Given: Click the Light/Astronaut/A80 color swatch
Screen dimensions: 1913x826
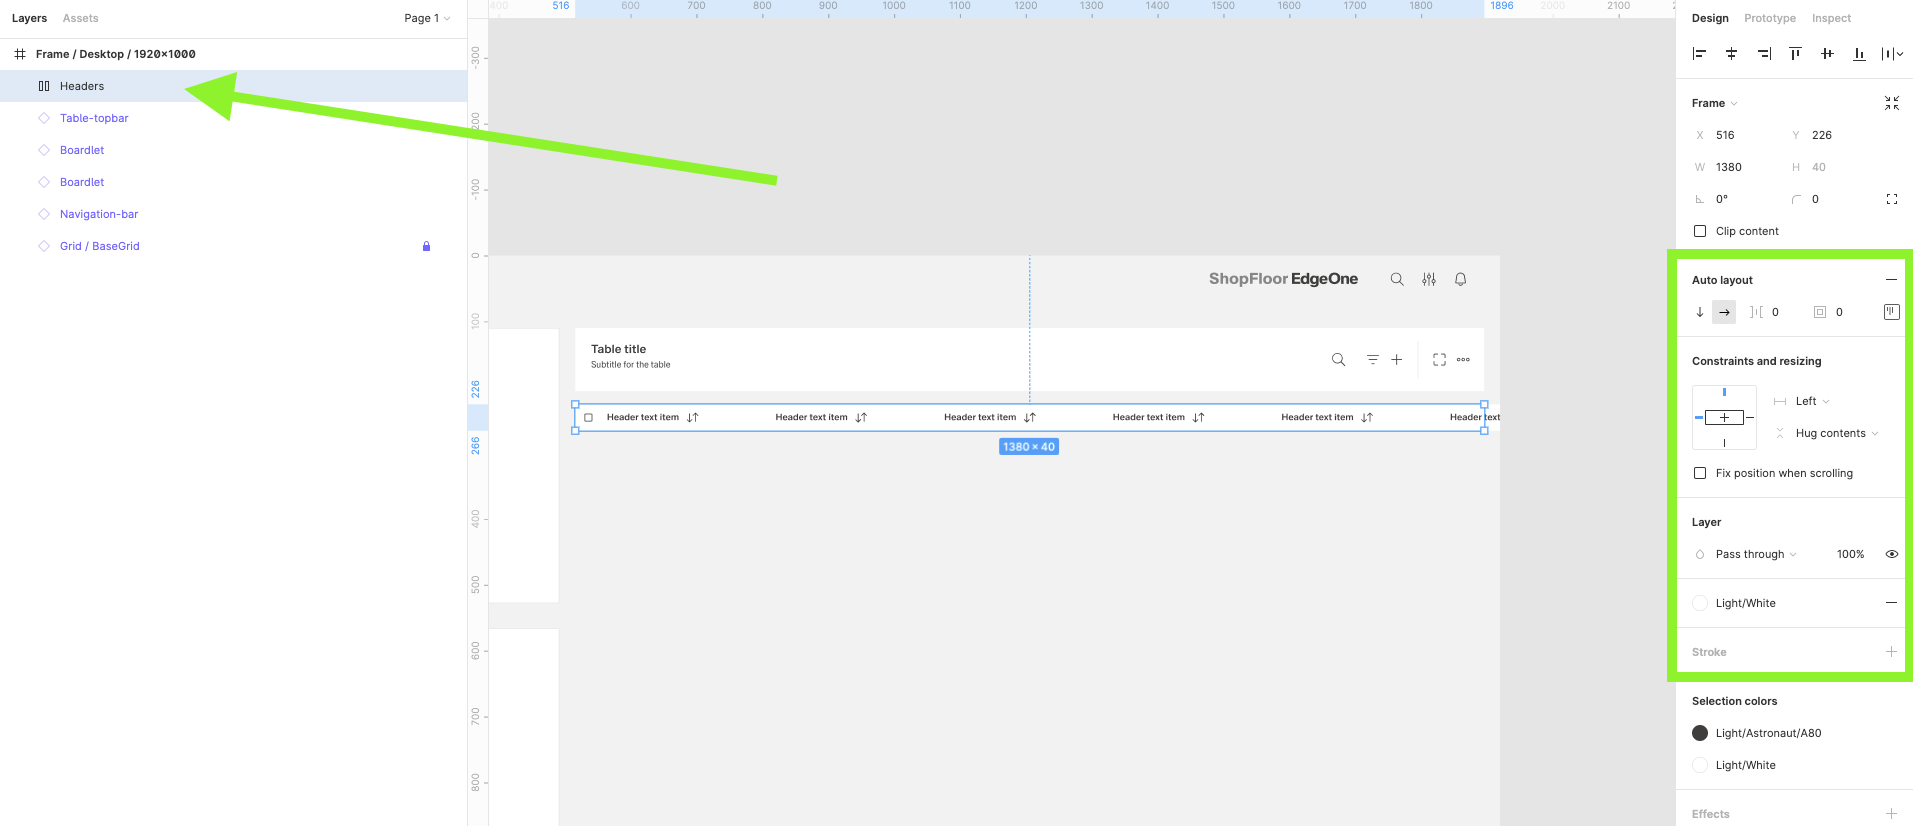Looking at the screenshot, I should coord(1700,733).
